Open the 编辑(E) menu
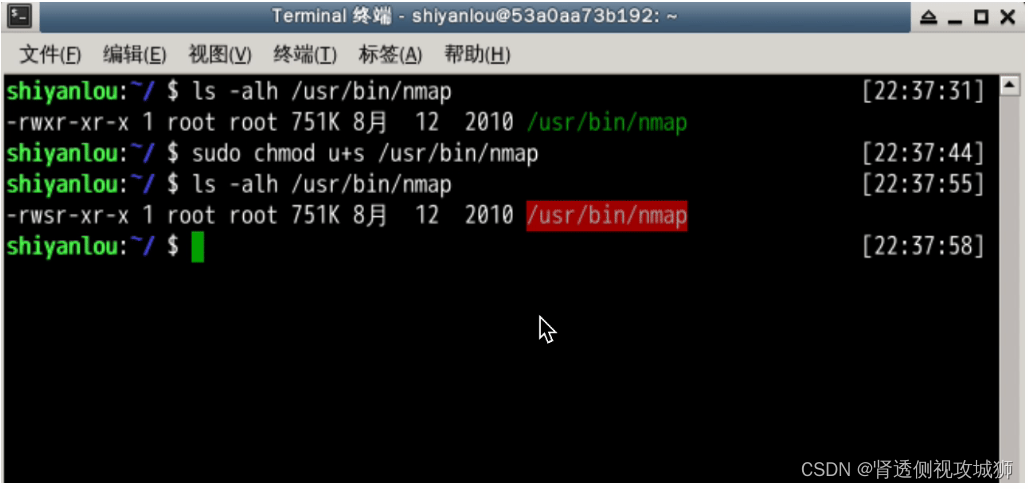 135,55
